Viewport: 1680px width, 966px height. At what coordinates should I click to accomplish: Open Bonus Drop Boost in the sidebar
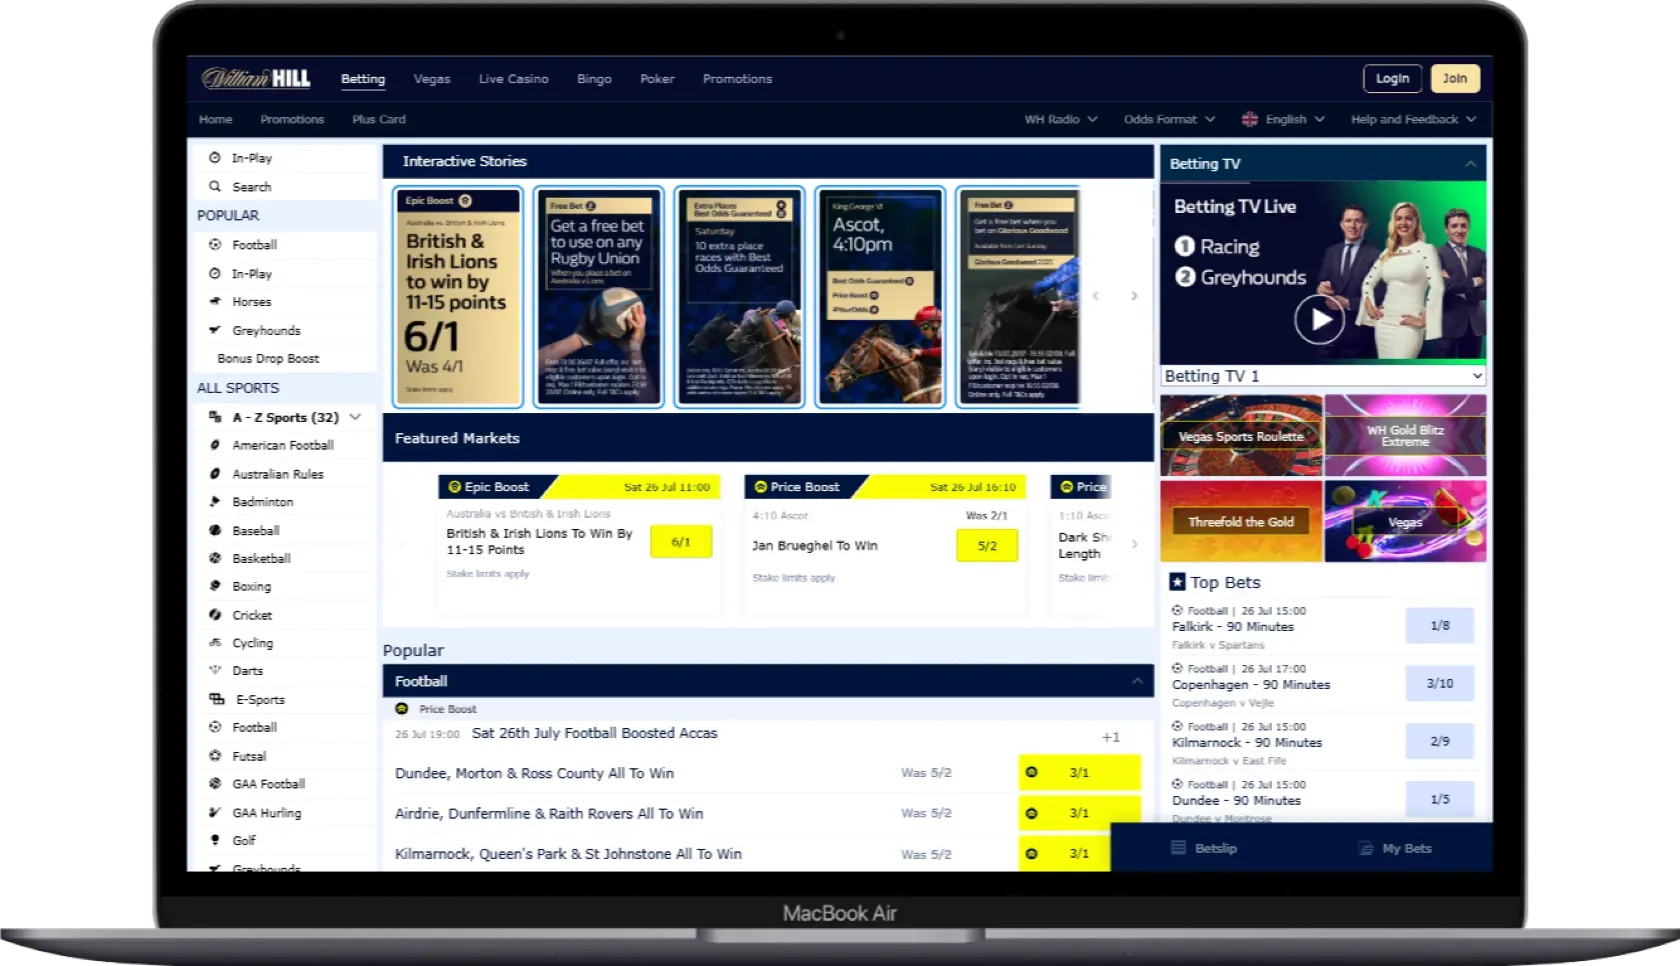click(268, 358)
